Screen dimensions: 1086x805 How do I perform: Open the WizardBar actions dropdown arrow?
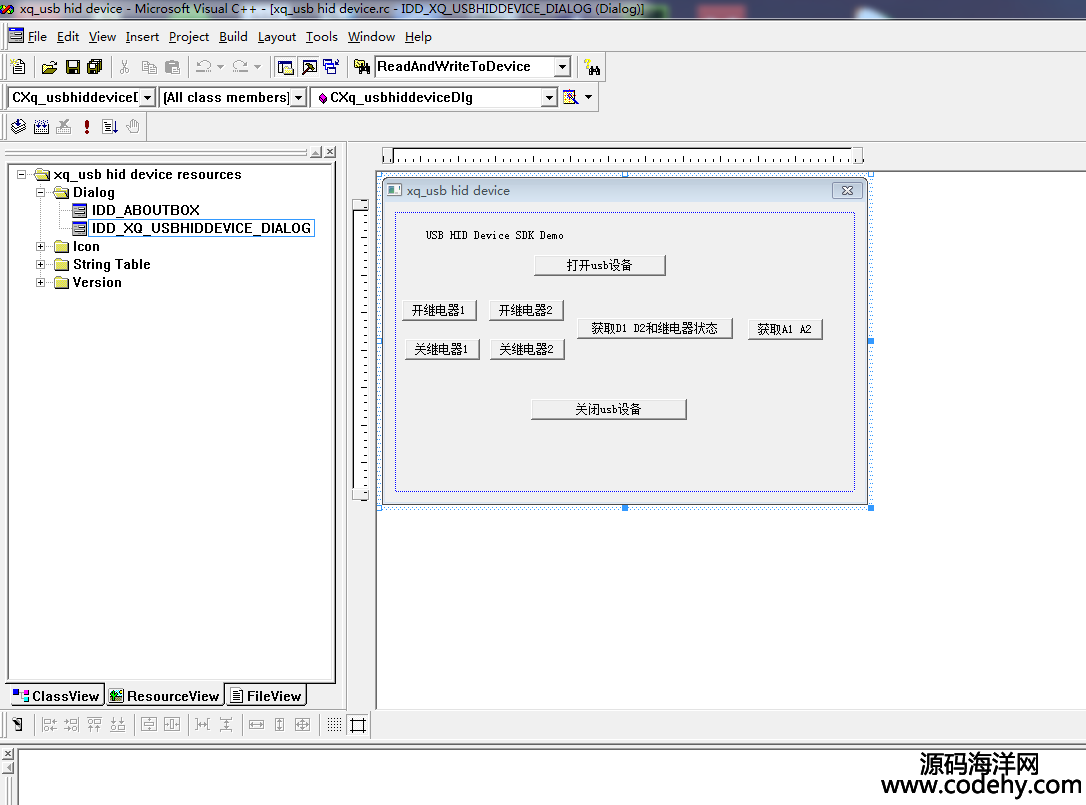589,97
